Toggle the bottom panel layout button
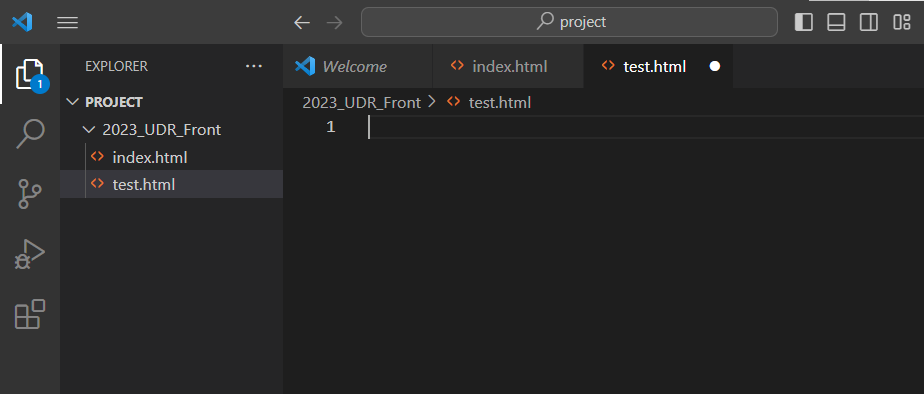Viewport: 924px width, 394px height. pos(836,22)
